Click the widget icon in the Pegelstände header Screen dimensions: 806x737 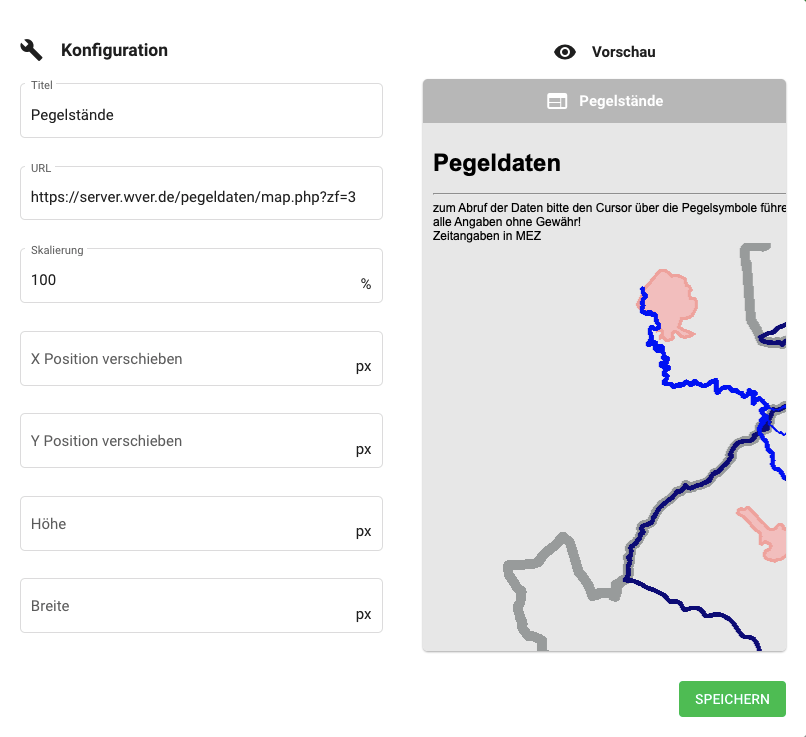pyautogui.click(x=557, y=101)
